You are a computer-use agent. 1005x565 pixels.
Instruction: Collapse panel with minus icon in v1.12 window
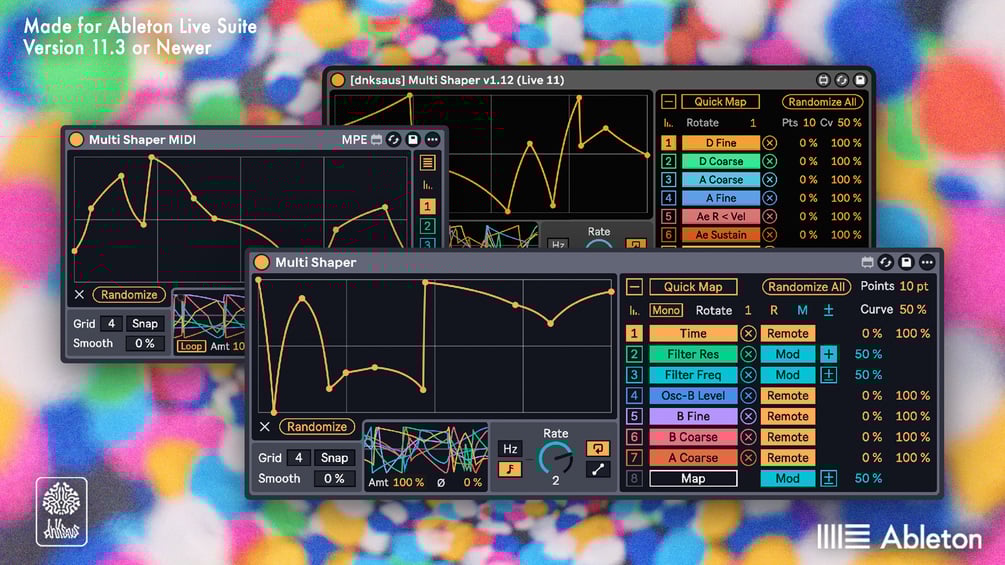[669, 101]
